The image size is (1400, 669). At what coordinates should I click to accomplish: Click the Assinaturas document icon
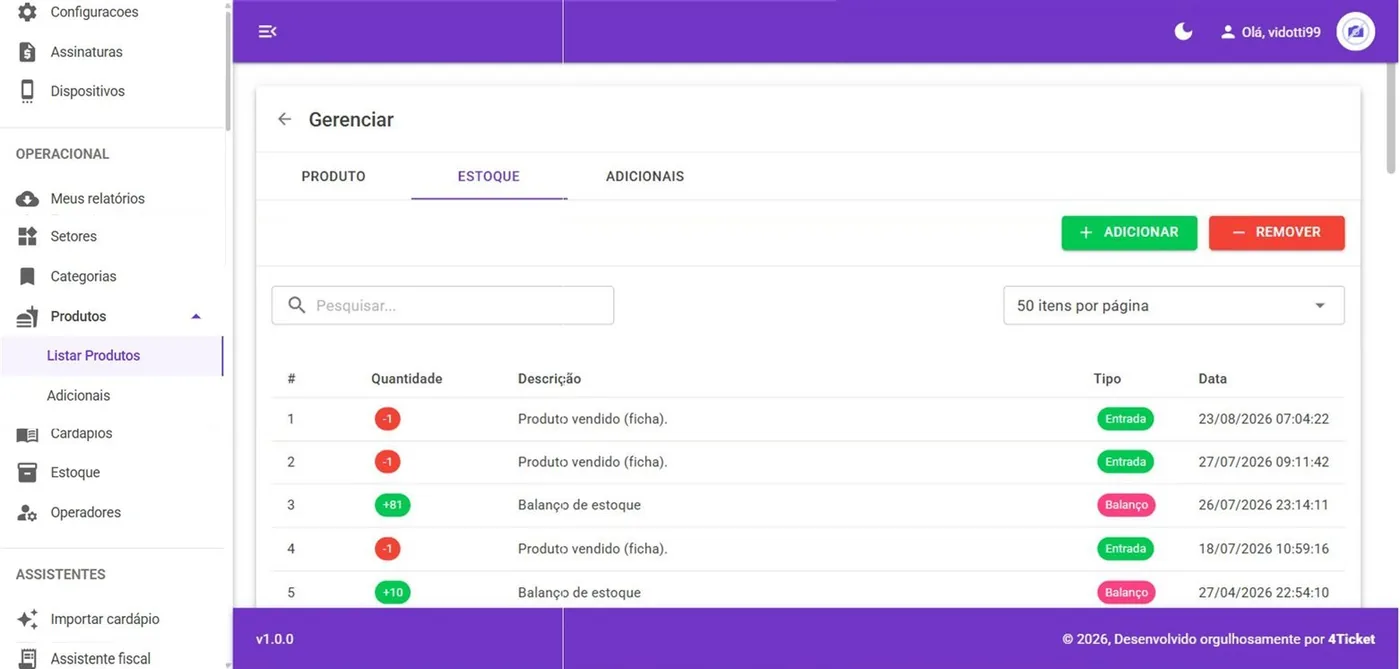pyautogui.click(x=28, y=52)
